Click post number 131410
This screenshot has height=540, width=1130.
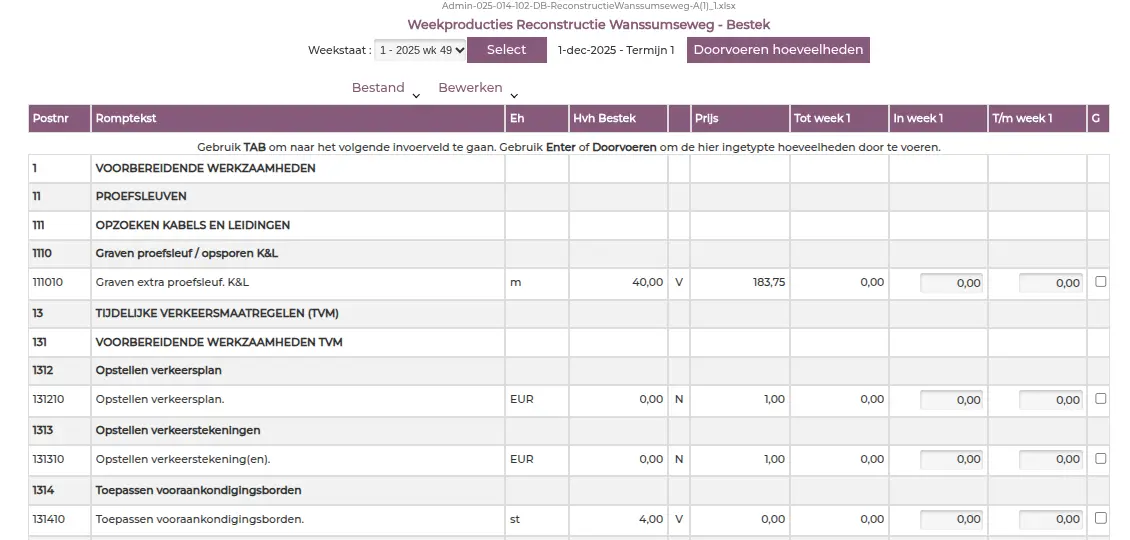point(48,519)
